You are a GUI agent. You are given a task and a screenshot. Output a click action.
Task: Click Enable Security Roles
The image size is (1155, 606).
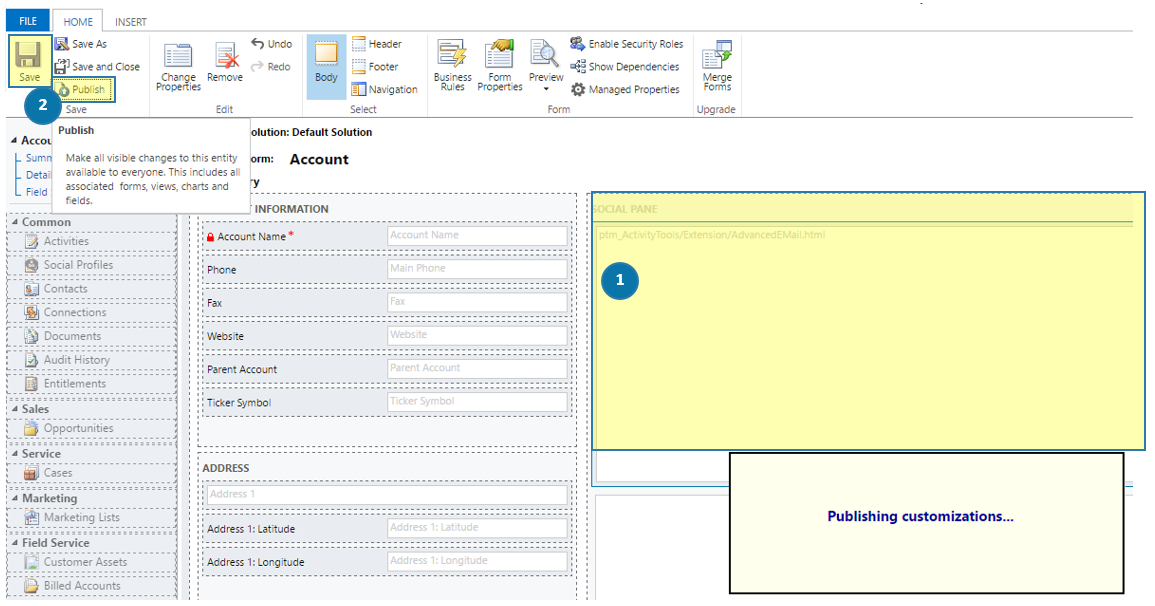(x=627, y=44)
